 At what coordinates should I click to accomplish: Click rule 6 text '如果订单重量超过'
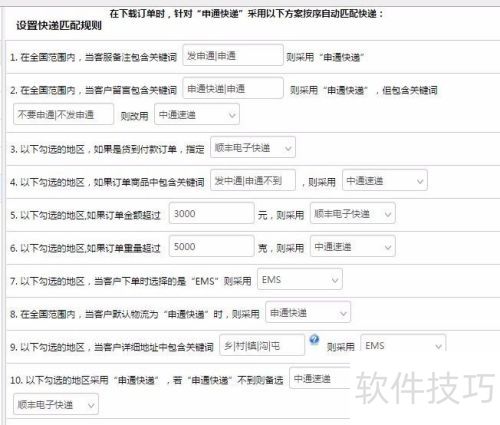124,248
